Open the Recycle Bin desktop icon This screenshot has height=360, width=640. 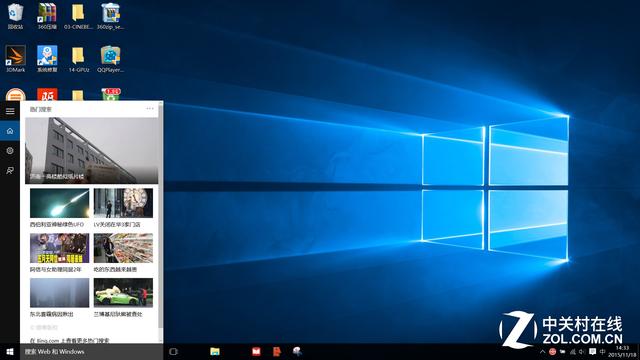[16, 16]
